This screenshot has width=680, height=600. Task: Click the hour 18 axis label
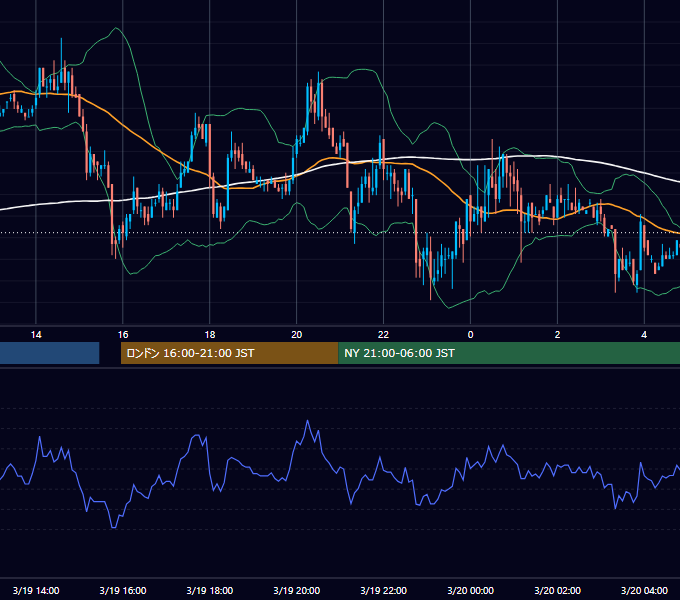coord(210,335)
